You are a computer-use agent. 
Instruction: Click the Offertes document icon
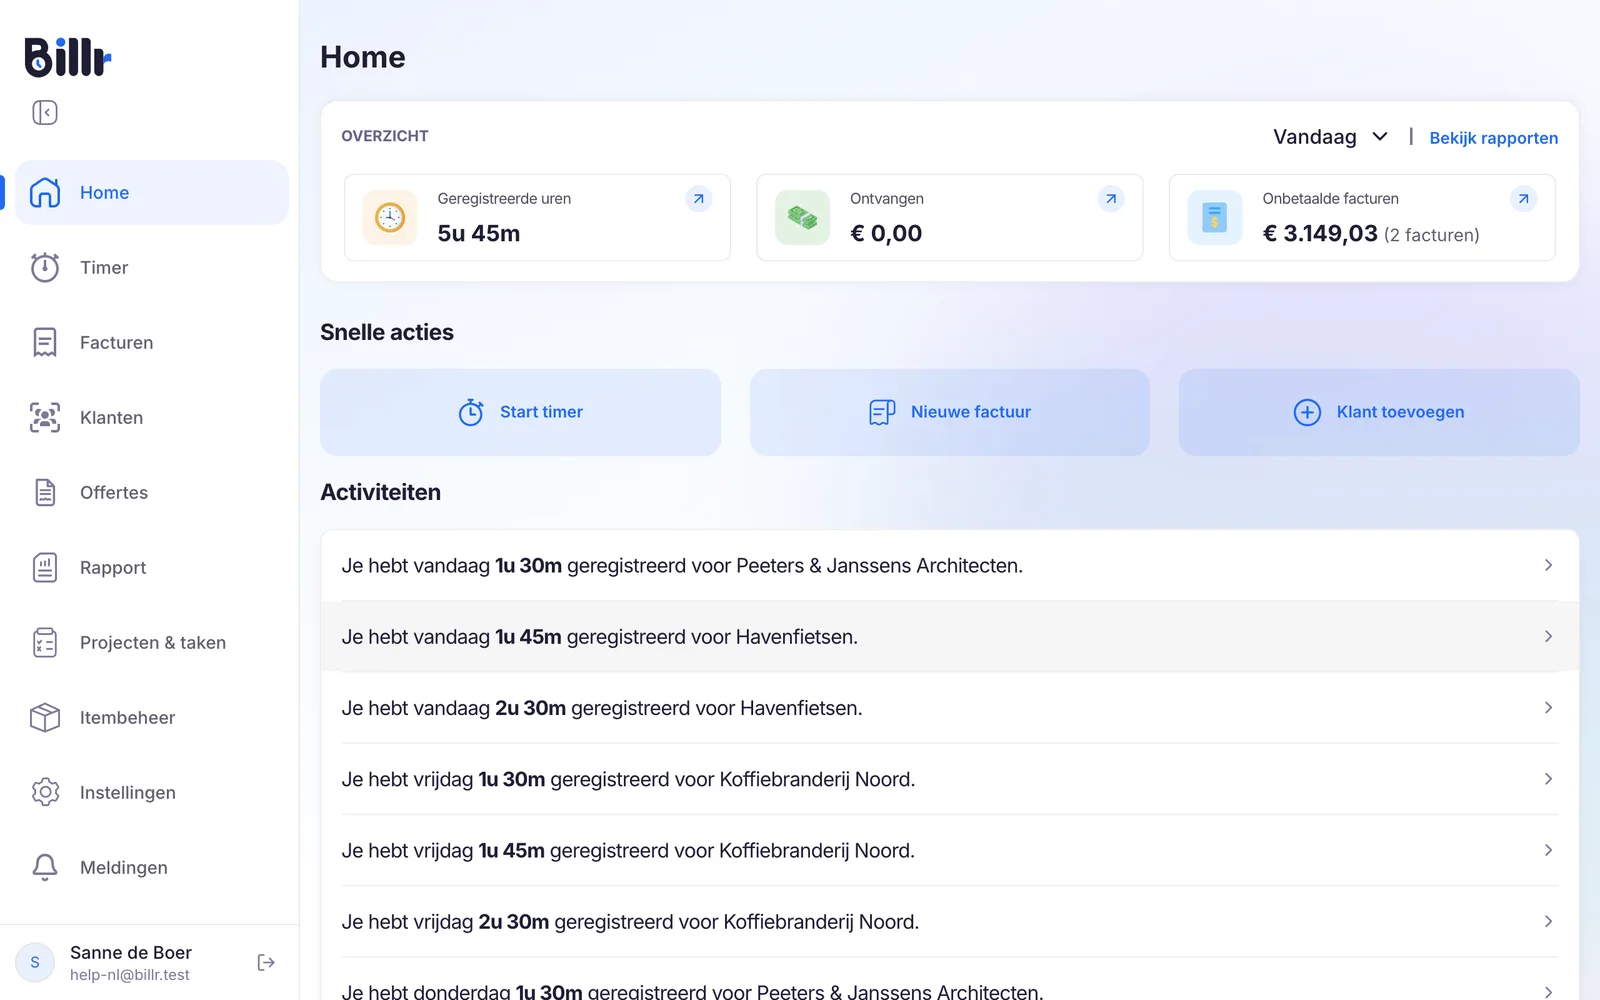tap(45, 492)
